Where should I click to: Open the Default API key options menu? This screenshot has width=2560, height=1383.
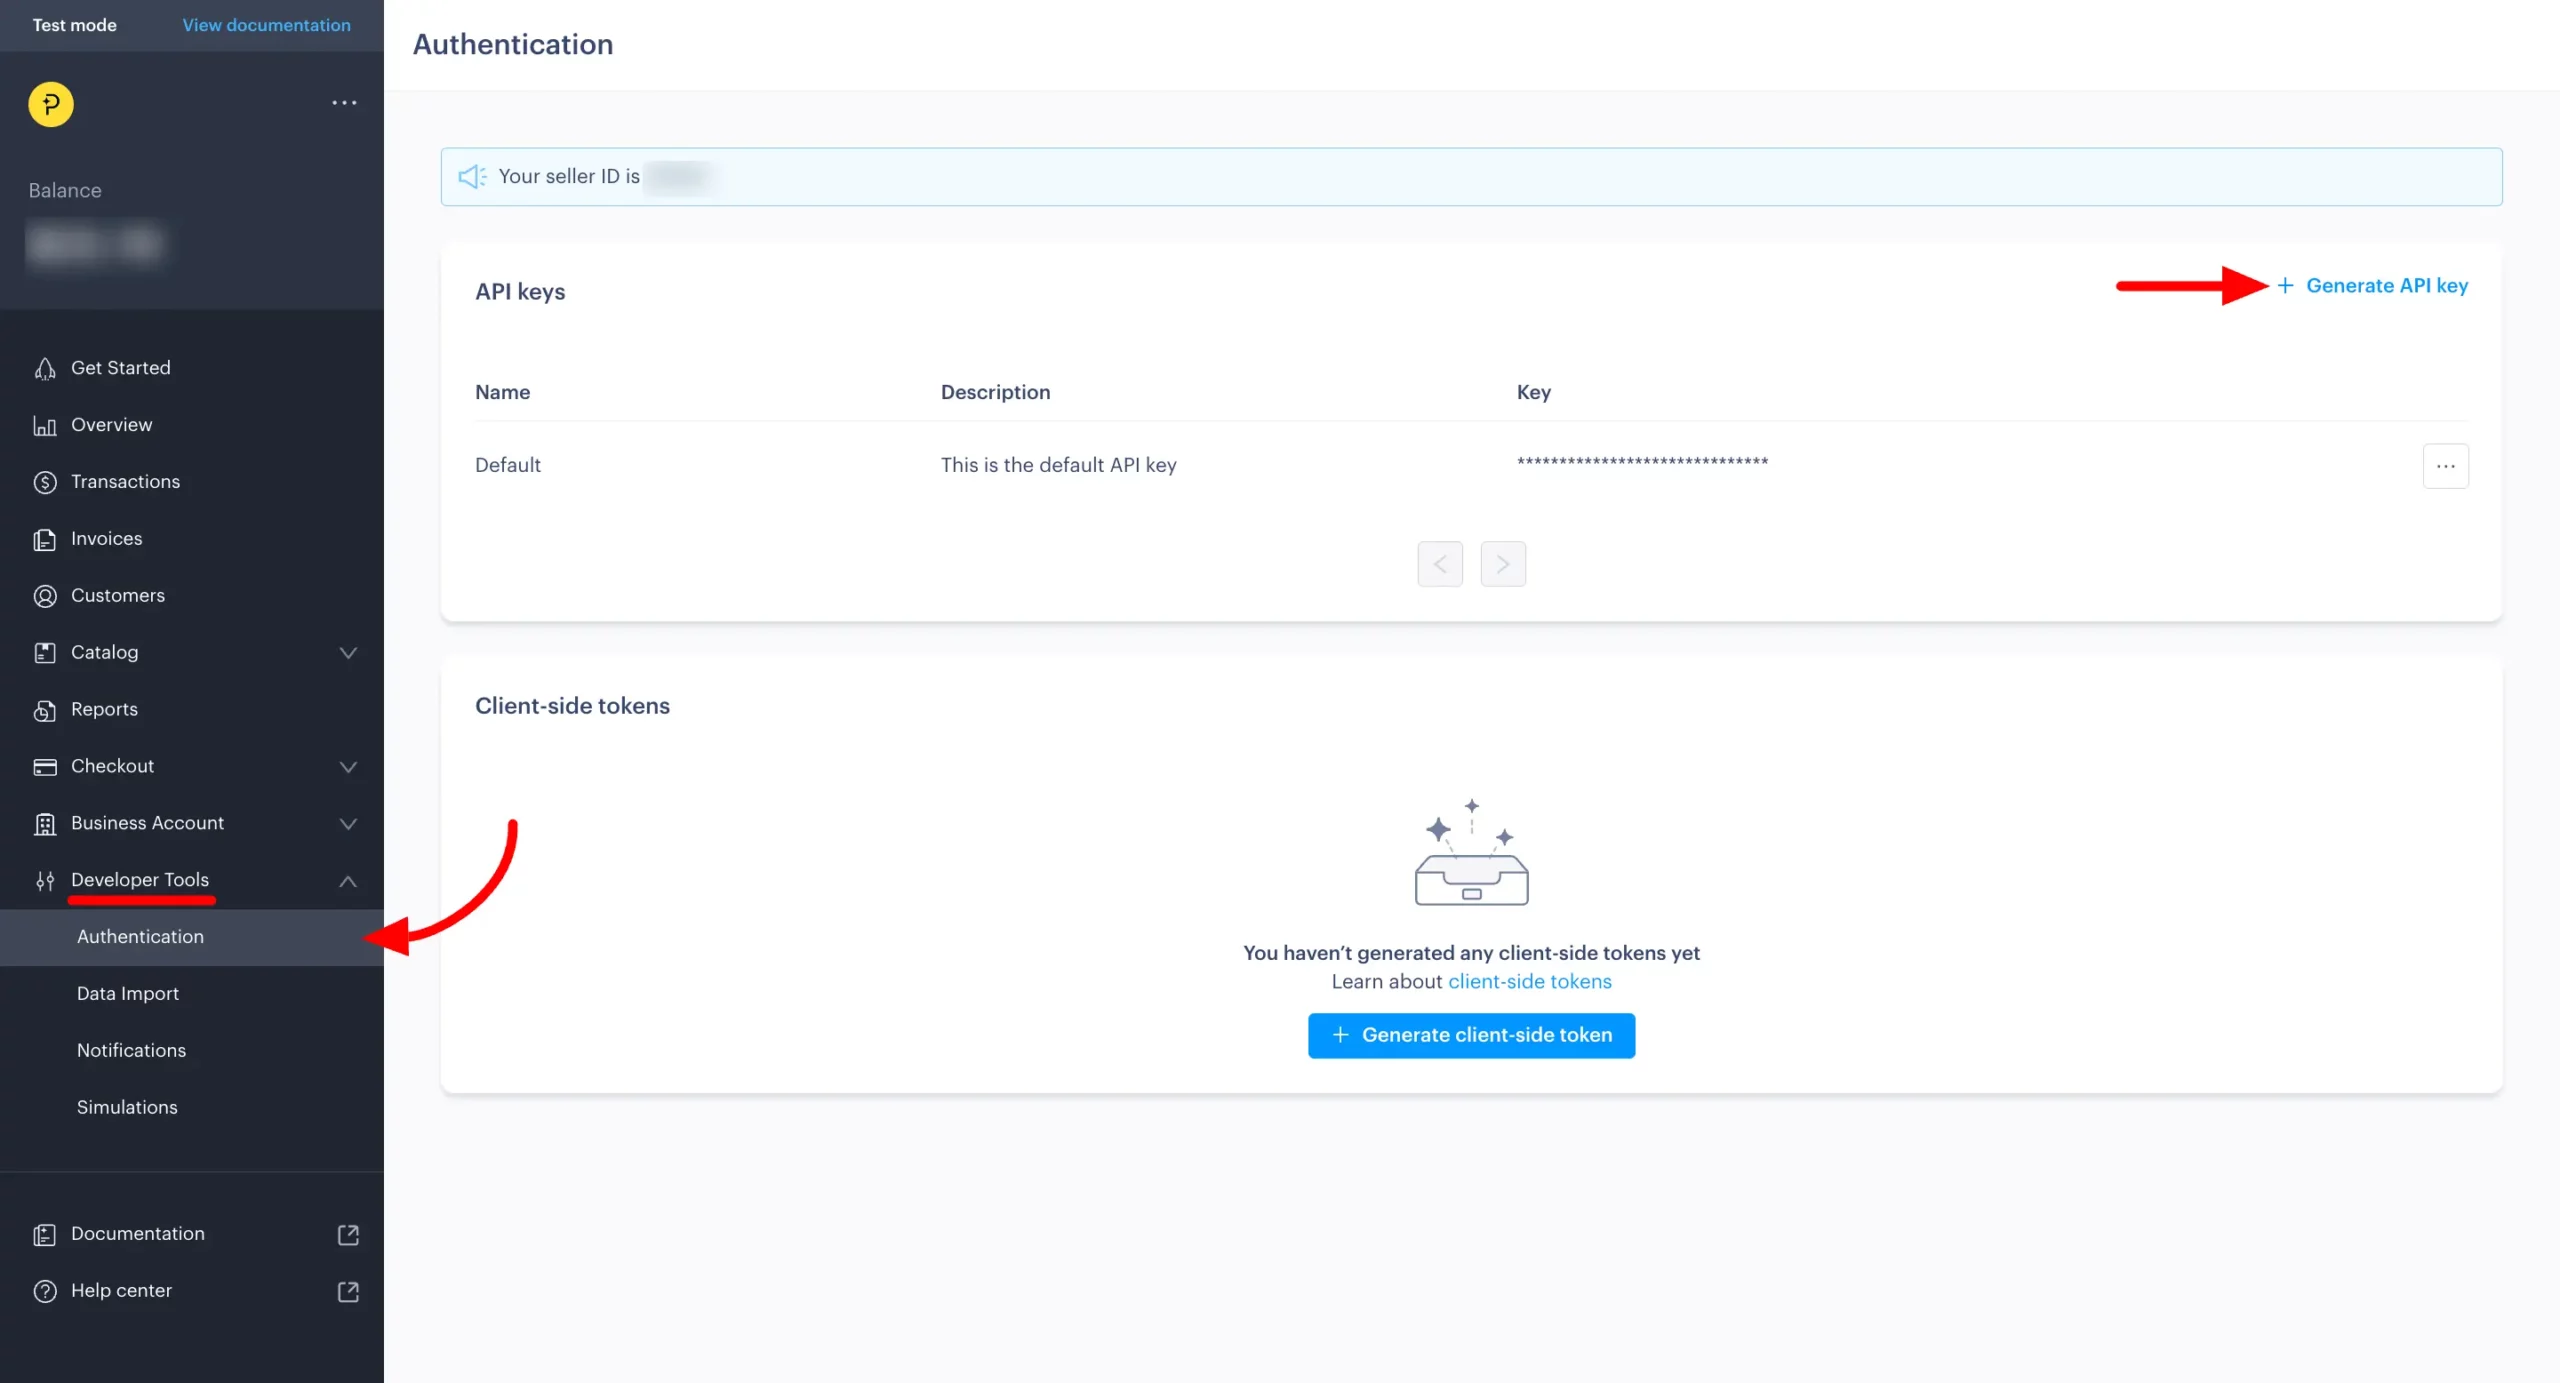[x=2445, y=466]
